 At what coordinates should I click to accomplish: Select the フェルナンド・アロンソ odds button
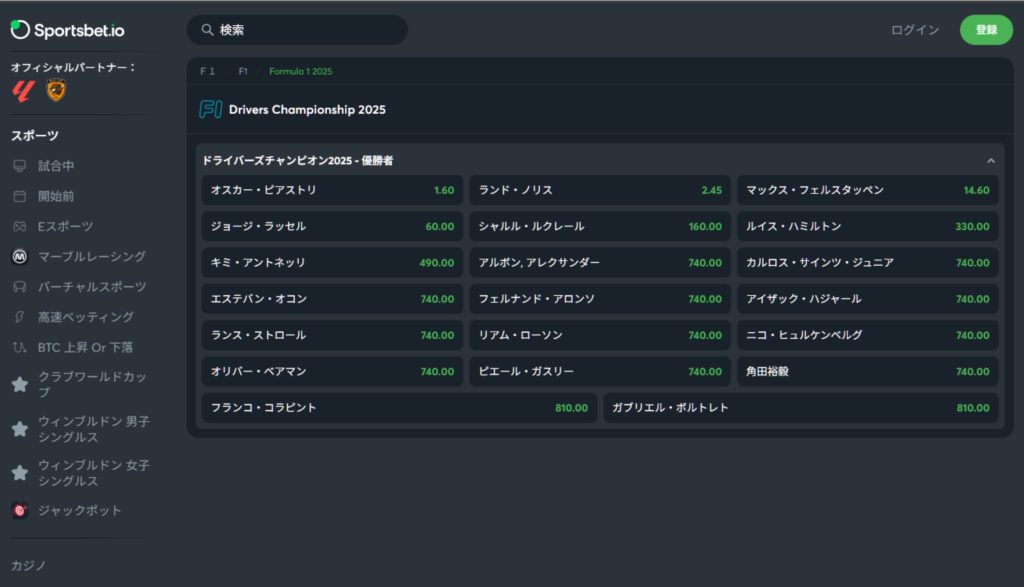pyautogui.click(x=600, y=299)
